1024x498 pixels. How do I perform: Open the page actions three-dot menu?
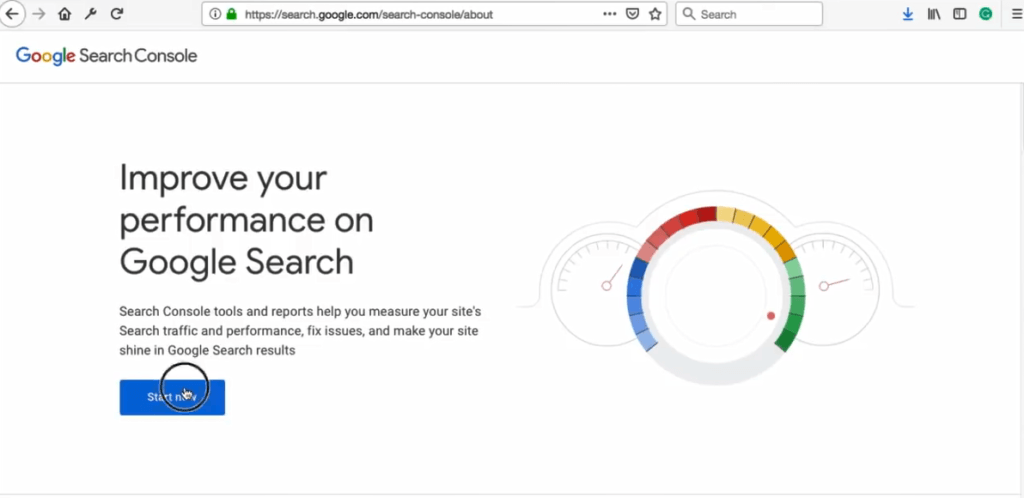609,14
